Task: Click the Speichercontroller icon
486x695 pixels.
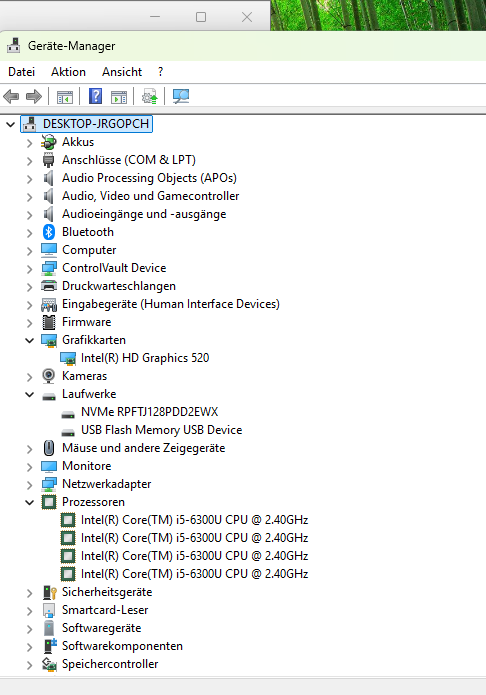Action: pyautogui.click(x=49, y=664)
